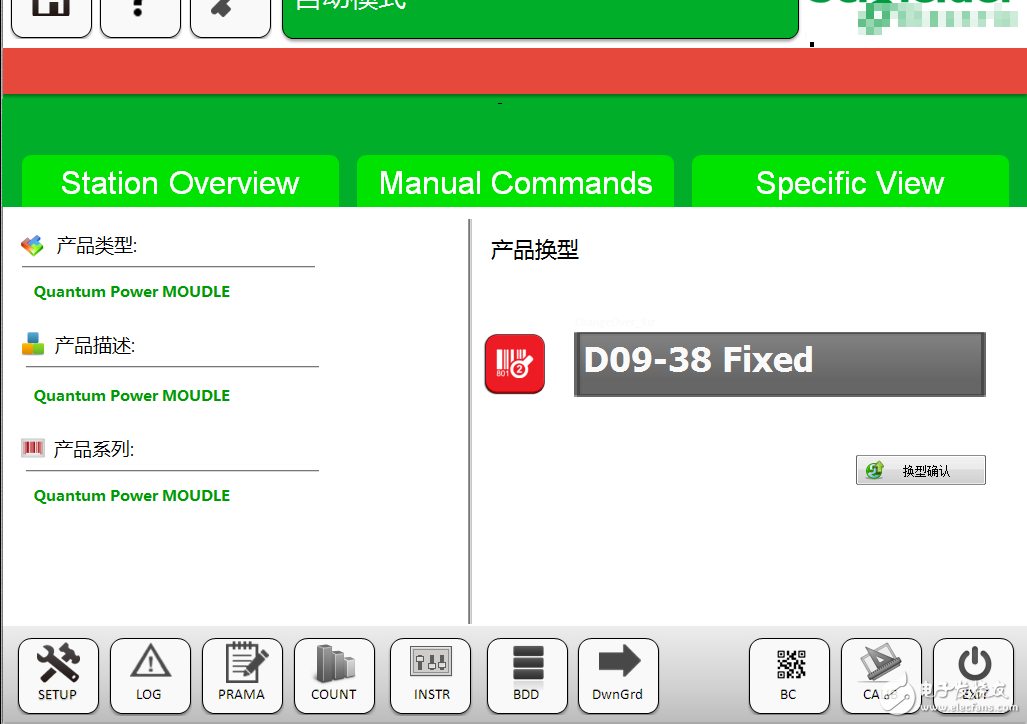Click the colored layers icon beside 产品类型
This screenshot has width=1027, height=724.
(x=32, y=246)
